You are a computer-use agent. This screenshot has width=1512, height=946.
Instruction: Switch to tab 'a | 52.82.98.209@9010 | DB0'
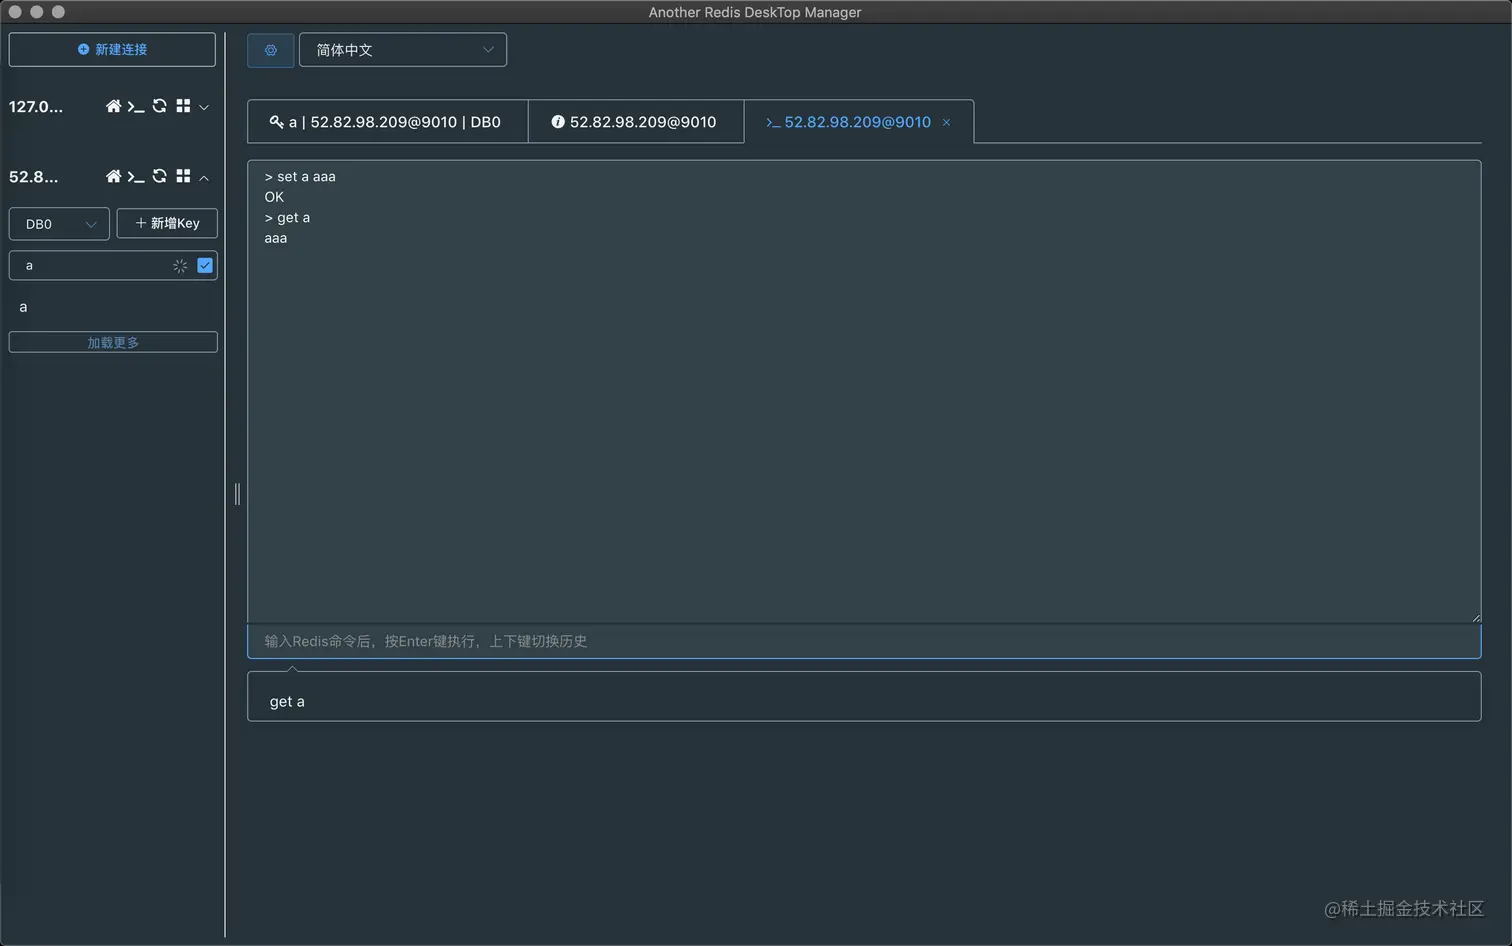click(x=387, y=122)
